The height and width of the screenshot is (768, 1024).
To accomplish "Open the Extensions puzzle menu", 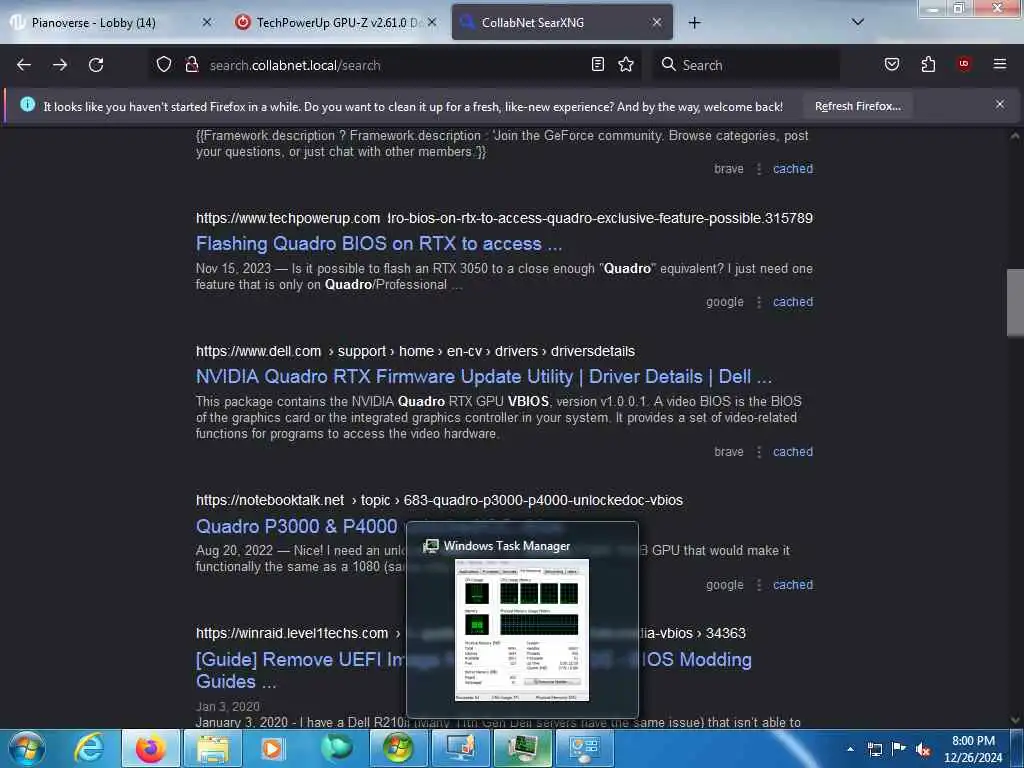I will pyautogui.click(x=928, y=64).
